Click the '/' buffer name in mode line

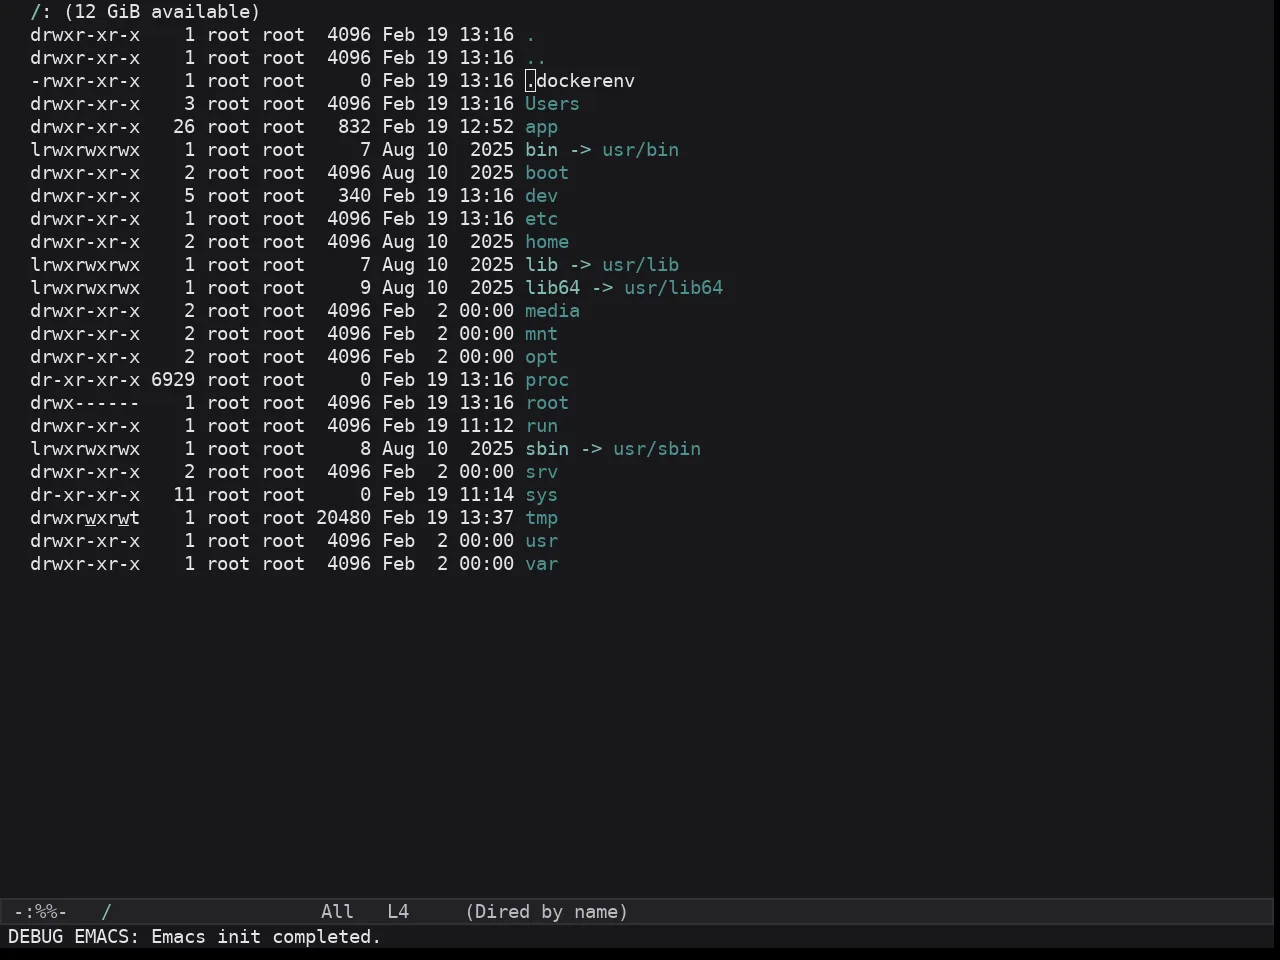(x=107, y=912)
